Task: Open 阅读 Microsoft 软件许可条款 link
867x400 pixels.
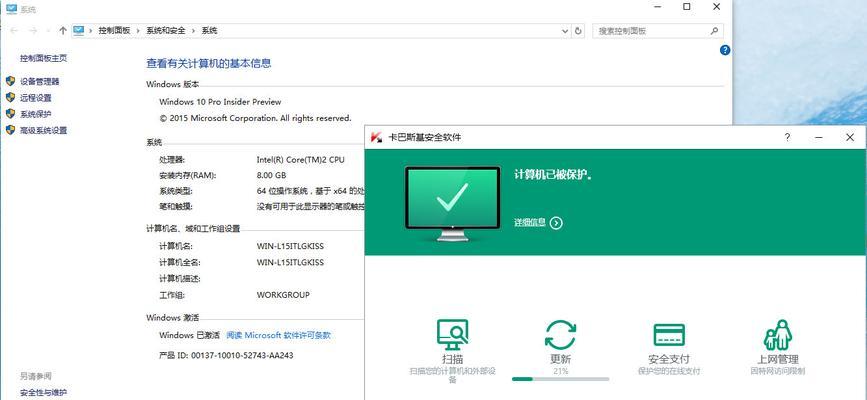Action: 279,335
